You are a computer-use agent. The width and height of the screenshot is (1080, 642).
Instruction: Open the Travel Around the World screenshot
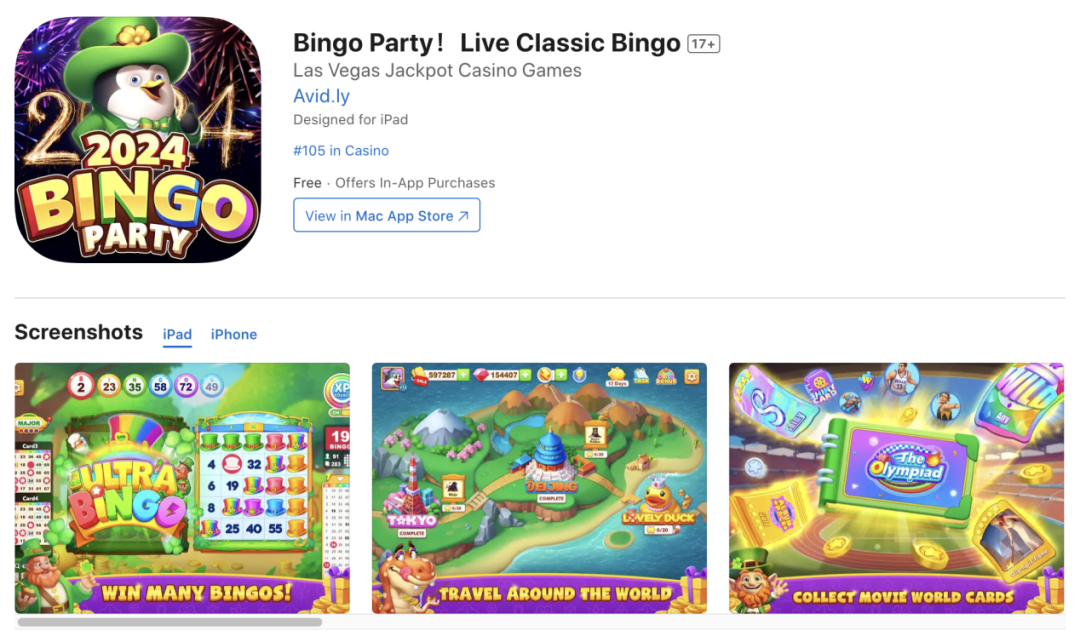539,488
